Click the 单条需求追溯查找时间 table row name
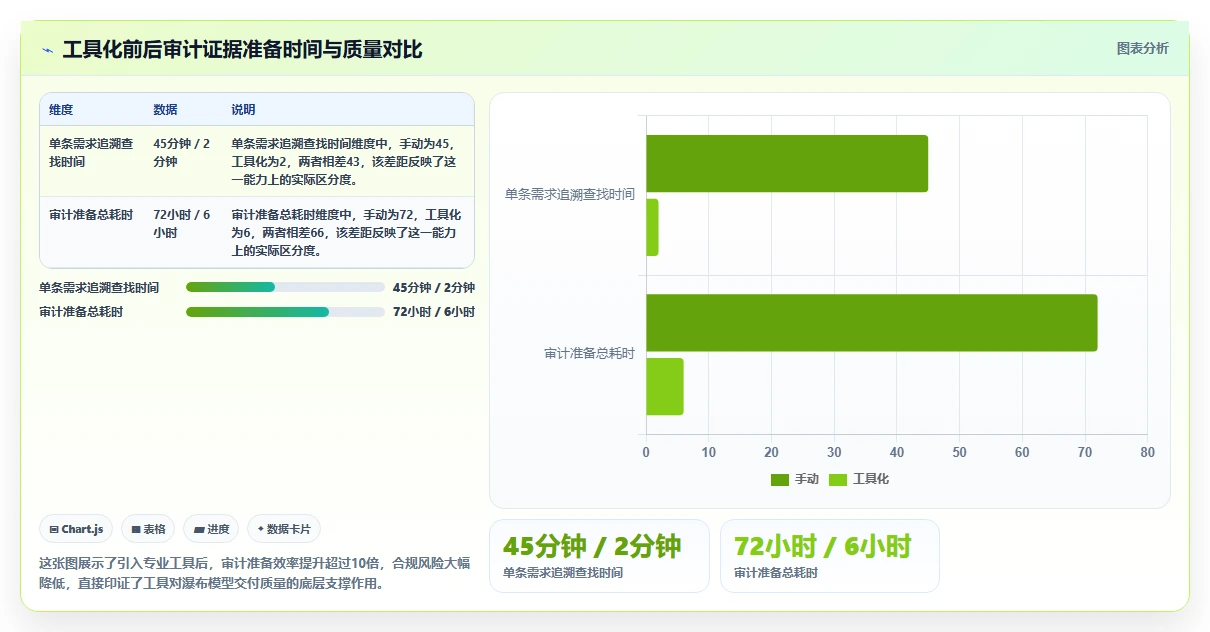This screenshot has height=632, width=1210. click(91, 152)
